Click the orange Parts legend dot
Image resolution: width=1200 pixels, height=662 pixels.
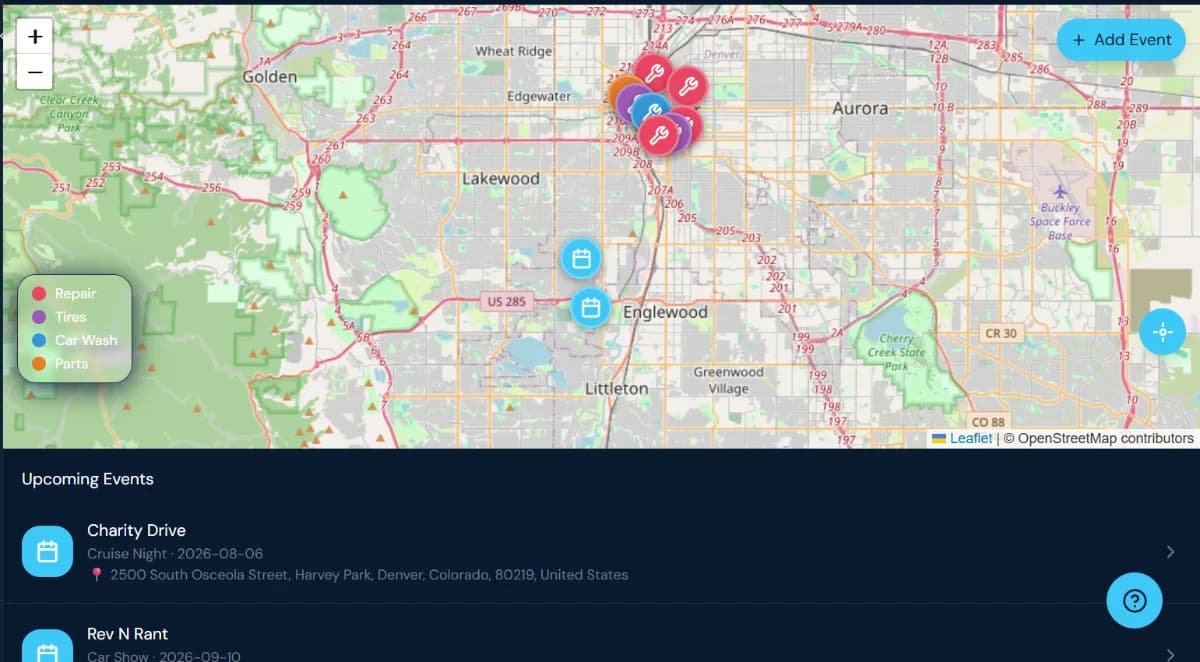pyautogui.click(x=39, y=363)
